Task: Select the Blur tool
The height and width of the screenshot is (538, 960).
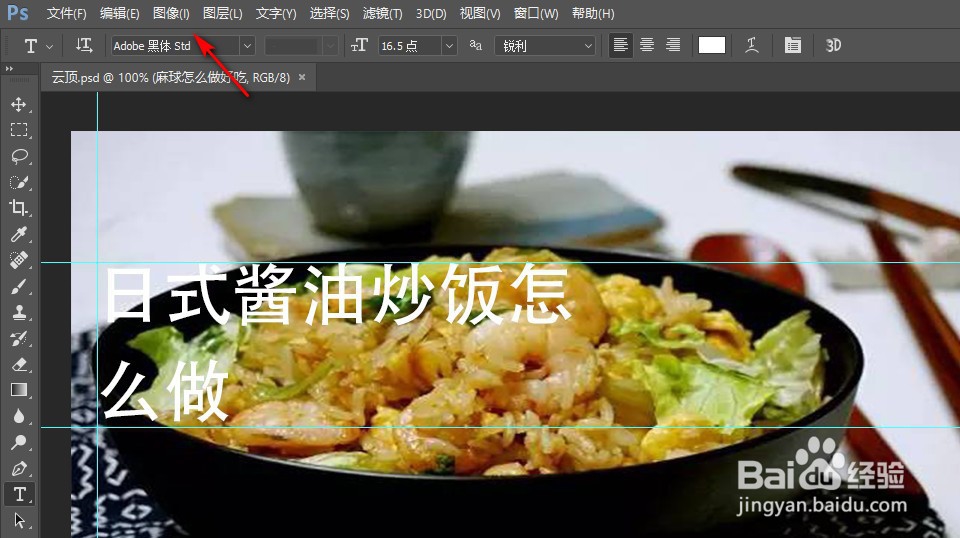Action: point(18,416)
